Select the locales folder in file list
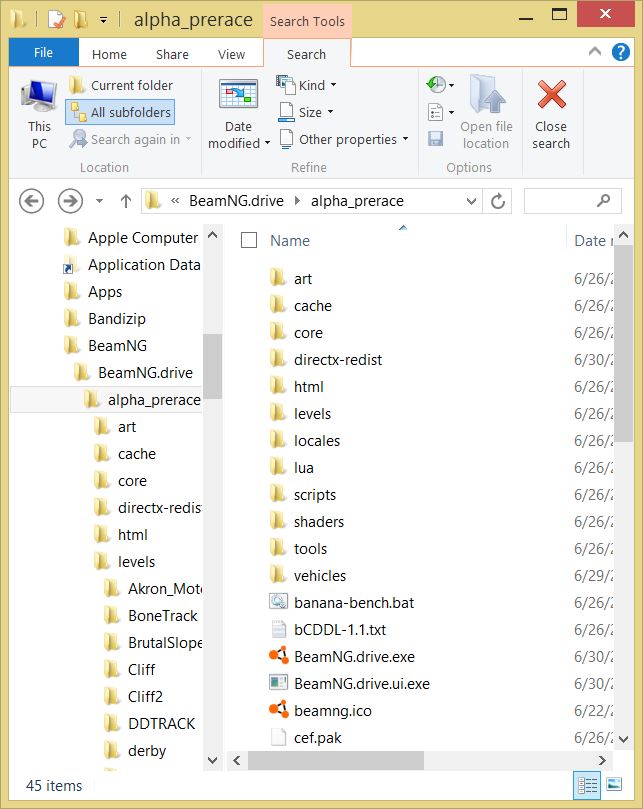 (x=316, y=441)
